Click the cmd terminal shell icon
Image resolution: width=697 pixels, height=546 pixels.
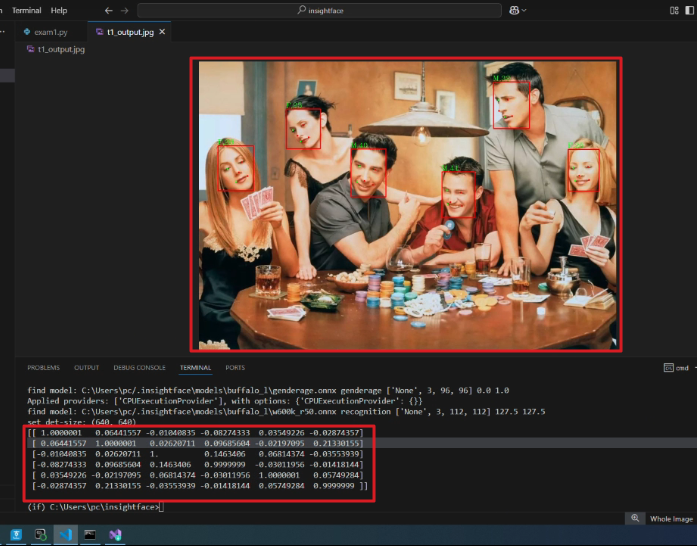pyautogui.click(x=669, y=368)
